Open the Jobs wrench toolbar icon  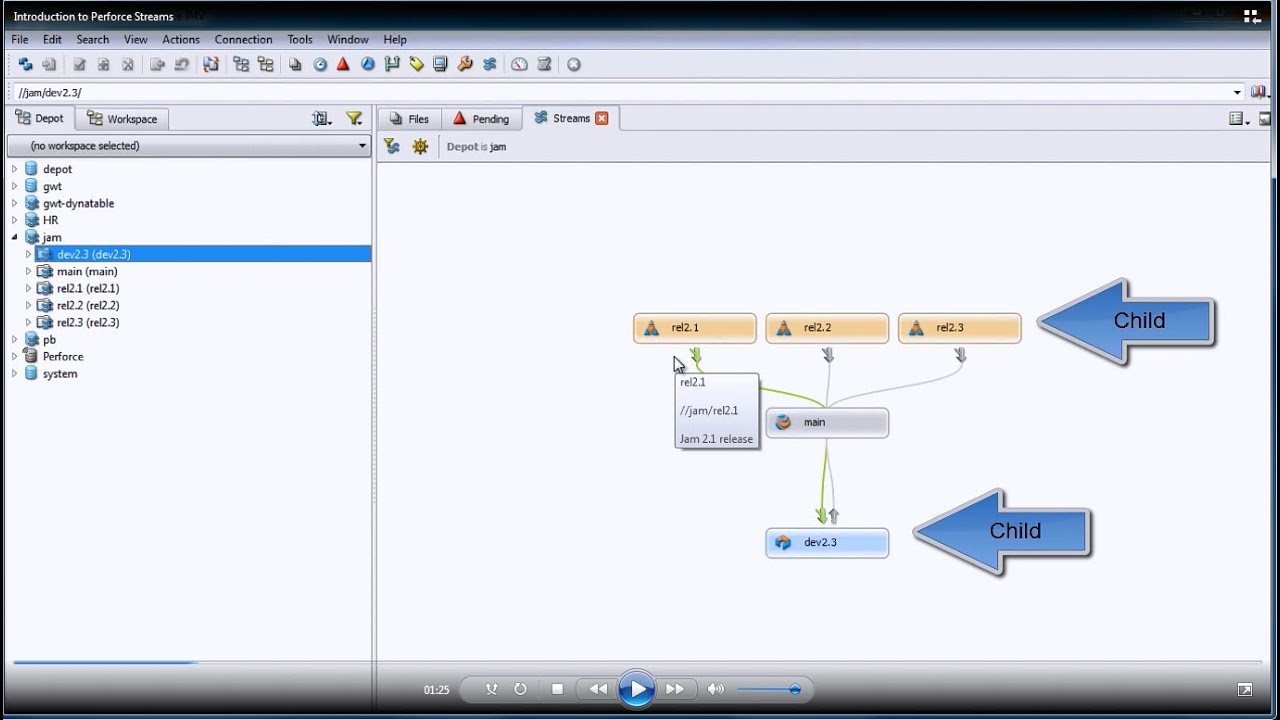[x=465, y=64]
